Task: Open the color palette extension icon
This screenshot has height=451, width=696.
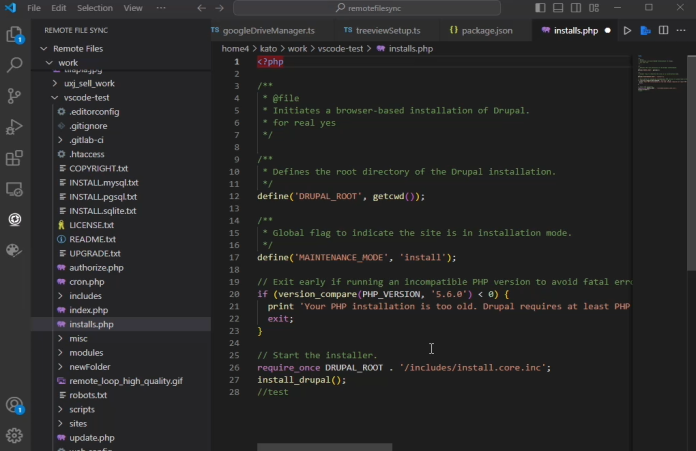Action: coord(14,250)
